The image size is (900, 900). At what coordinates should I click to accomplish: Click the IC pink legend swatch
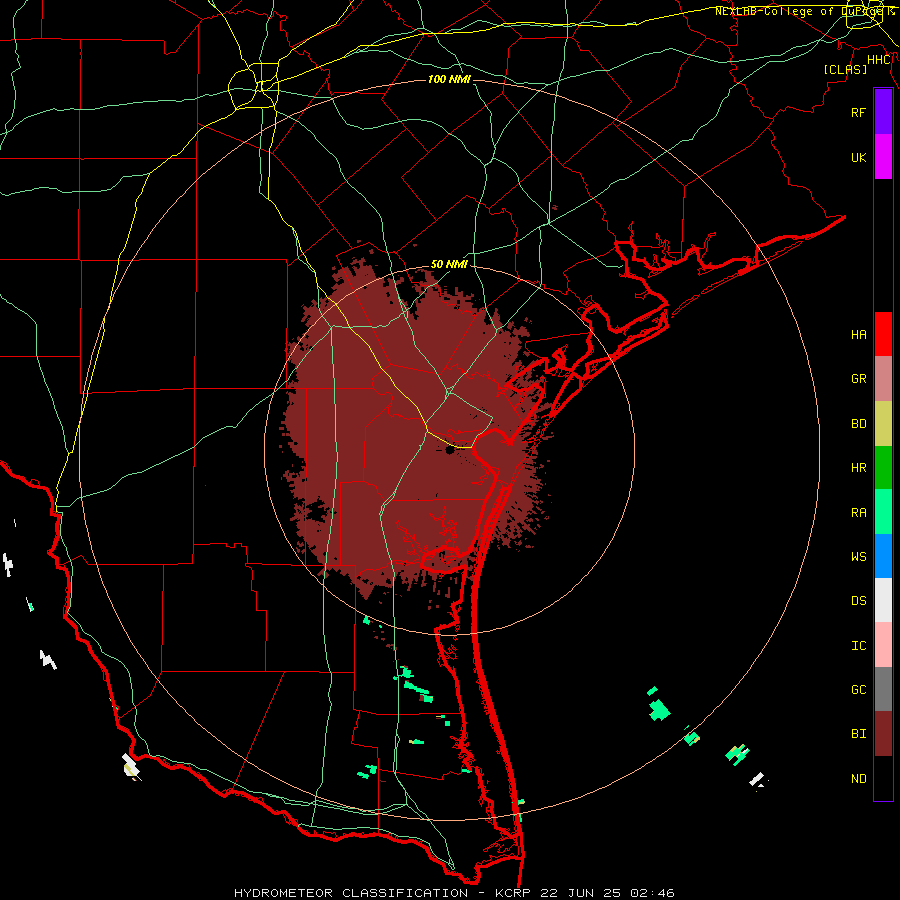pyautogui.click(x=883, y=645)
